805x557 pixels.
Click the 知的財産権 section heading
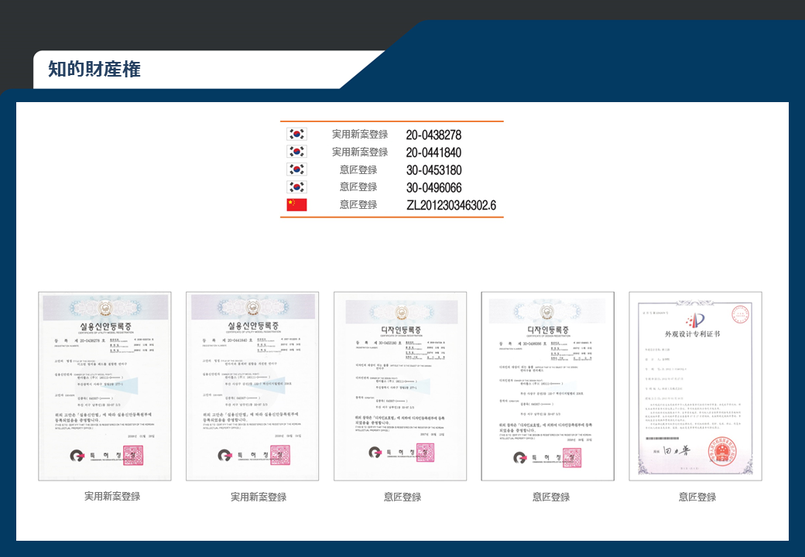click(94, 69)
